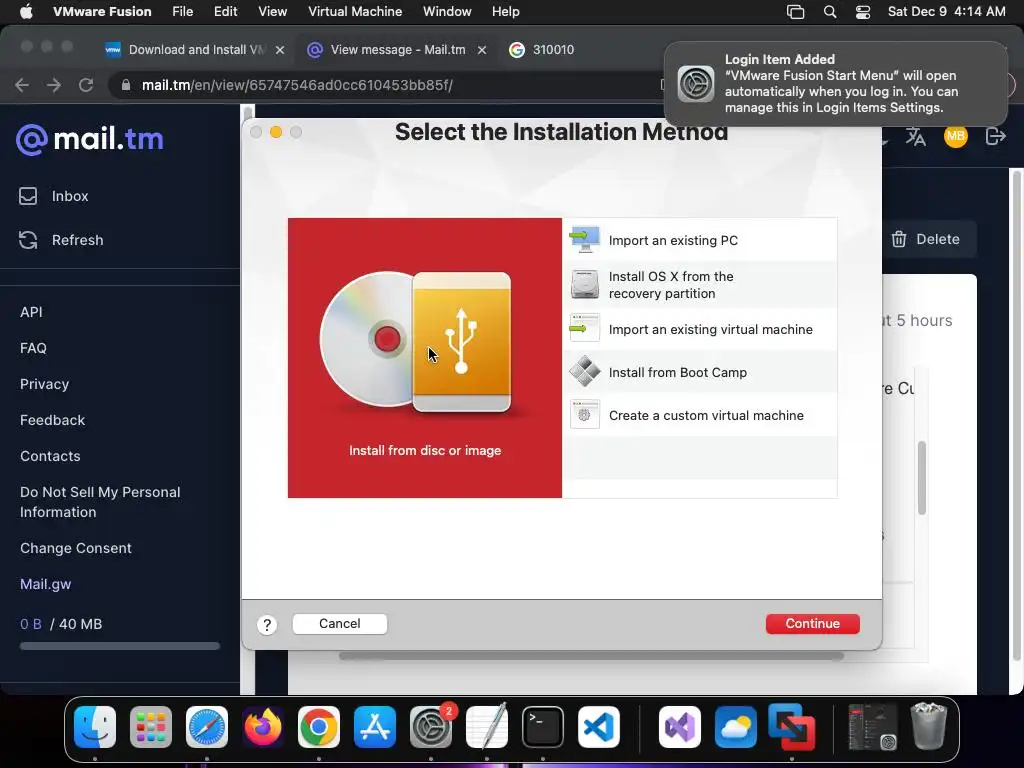Screen dimensions: 1024x768
Task: Choose Import an existing PC
Action: (699, 240)
